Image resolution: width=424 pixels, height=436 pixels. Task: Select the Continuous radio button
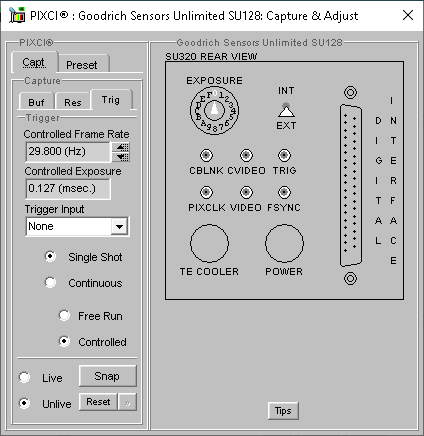(x=50, y=282)
